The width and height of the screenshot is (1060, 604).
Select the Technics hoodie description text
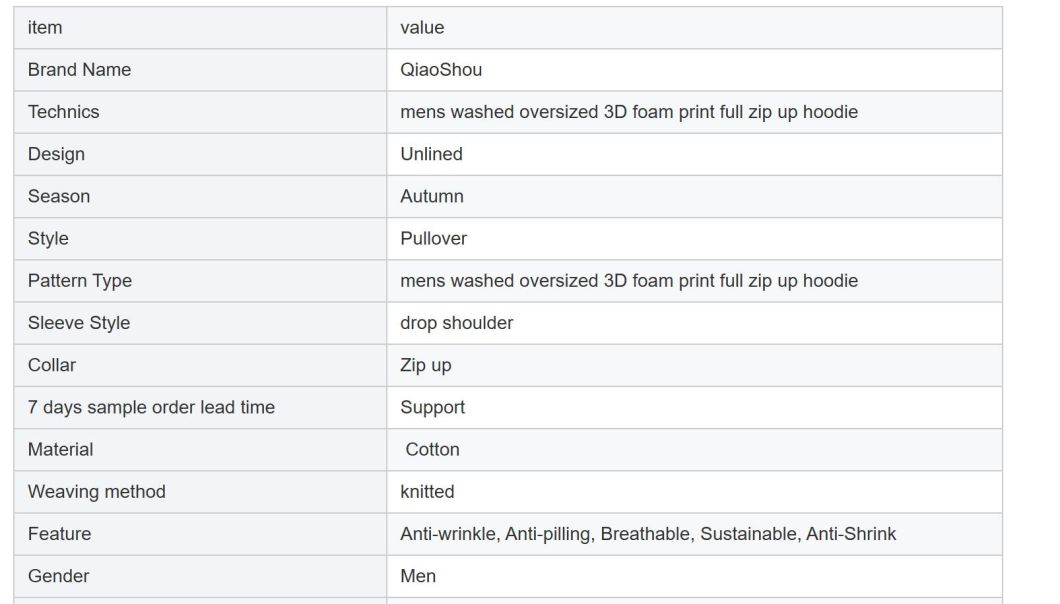[629, 112]
